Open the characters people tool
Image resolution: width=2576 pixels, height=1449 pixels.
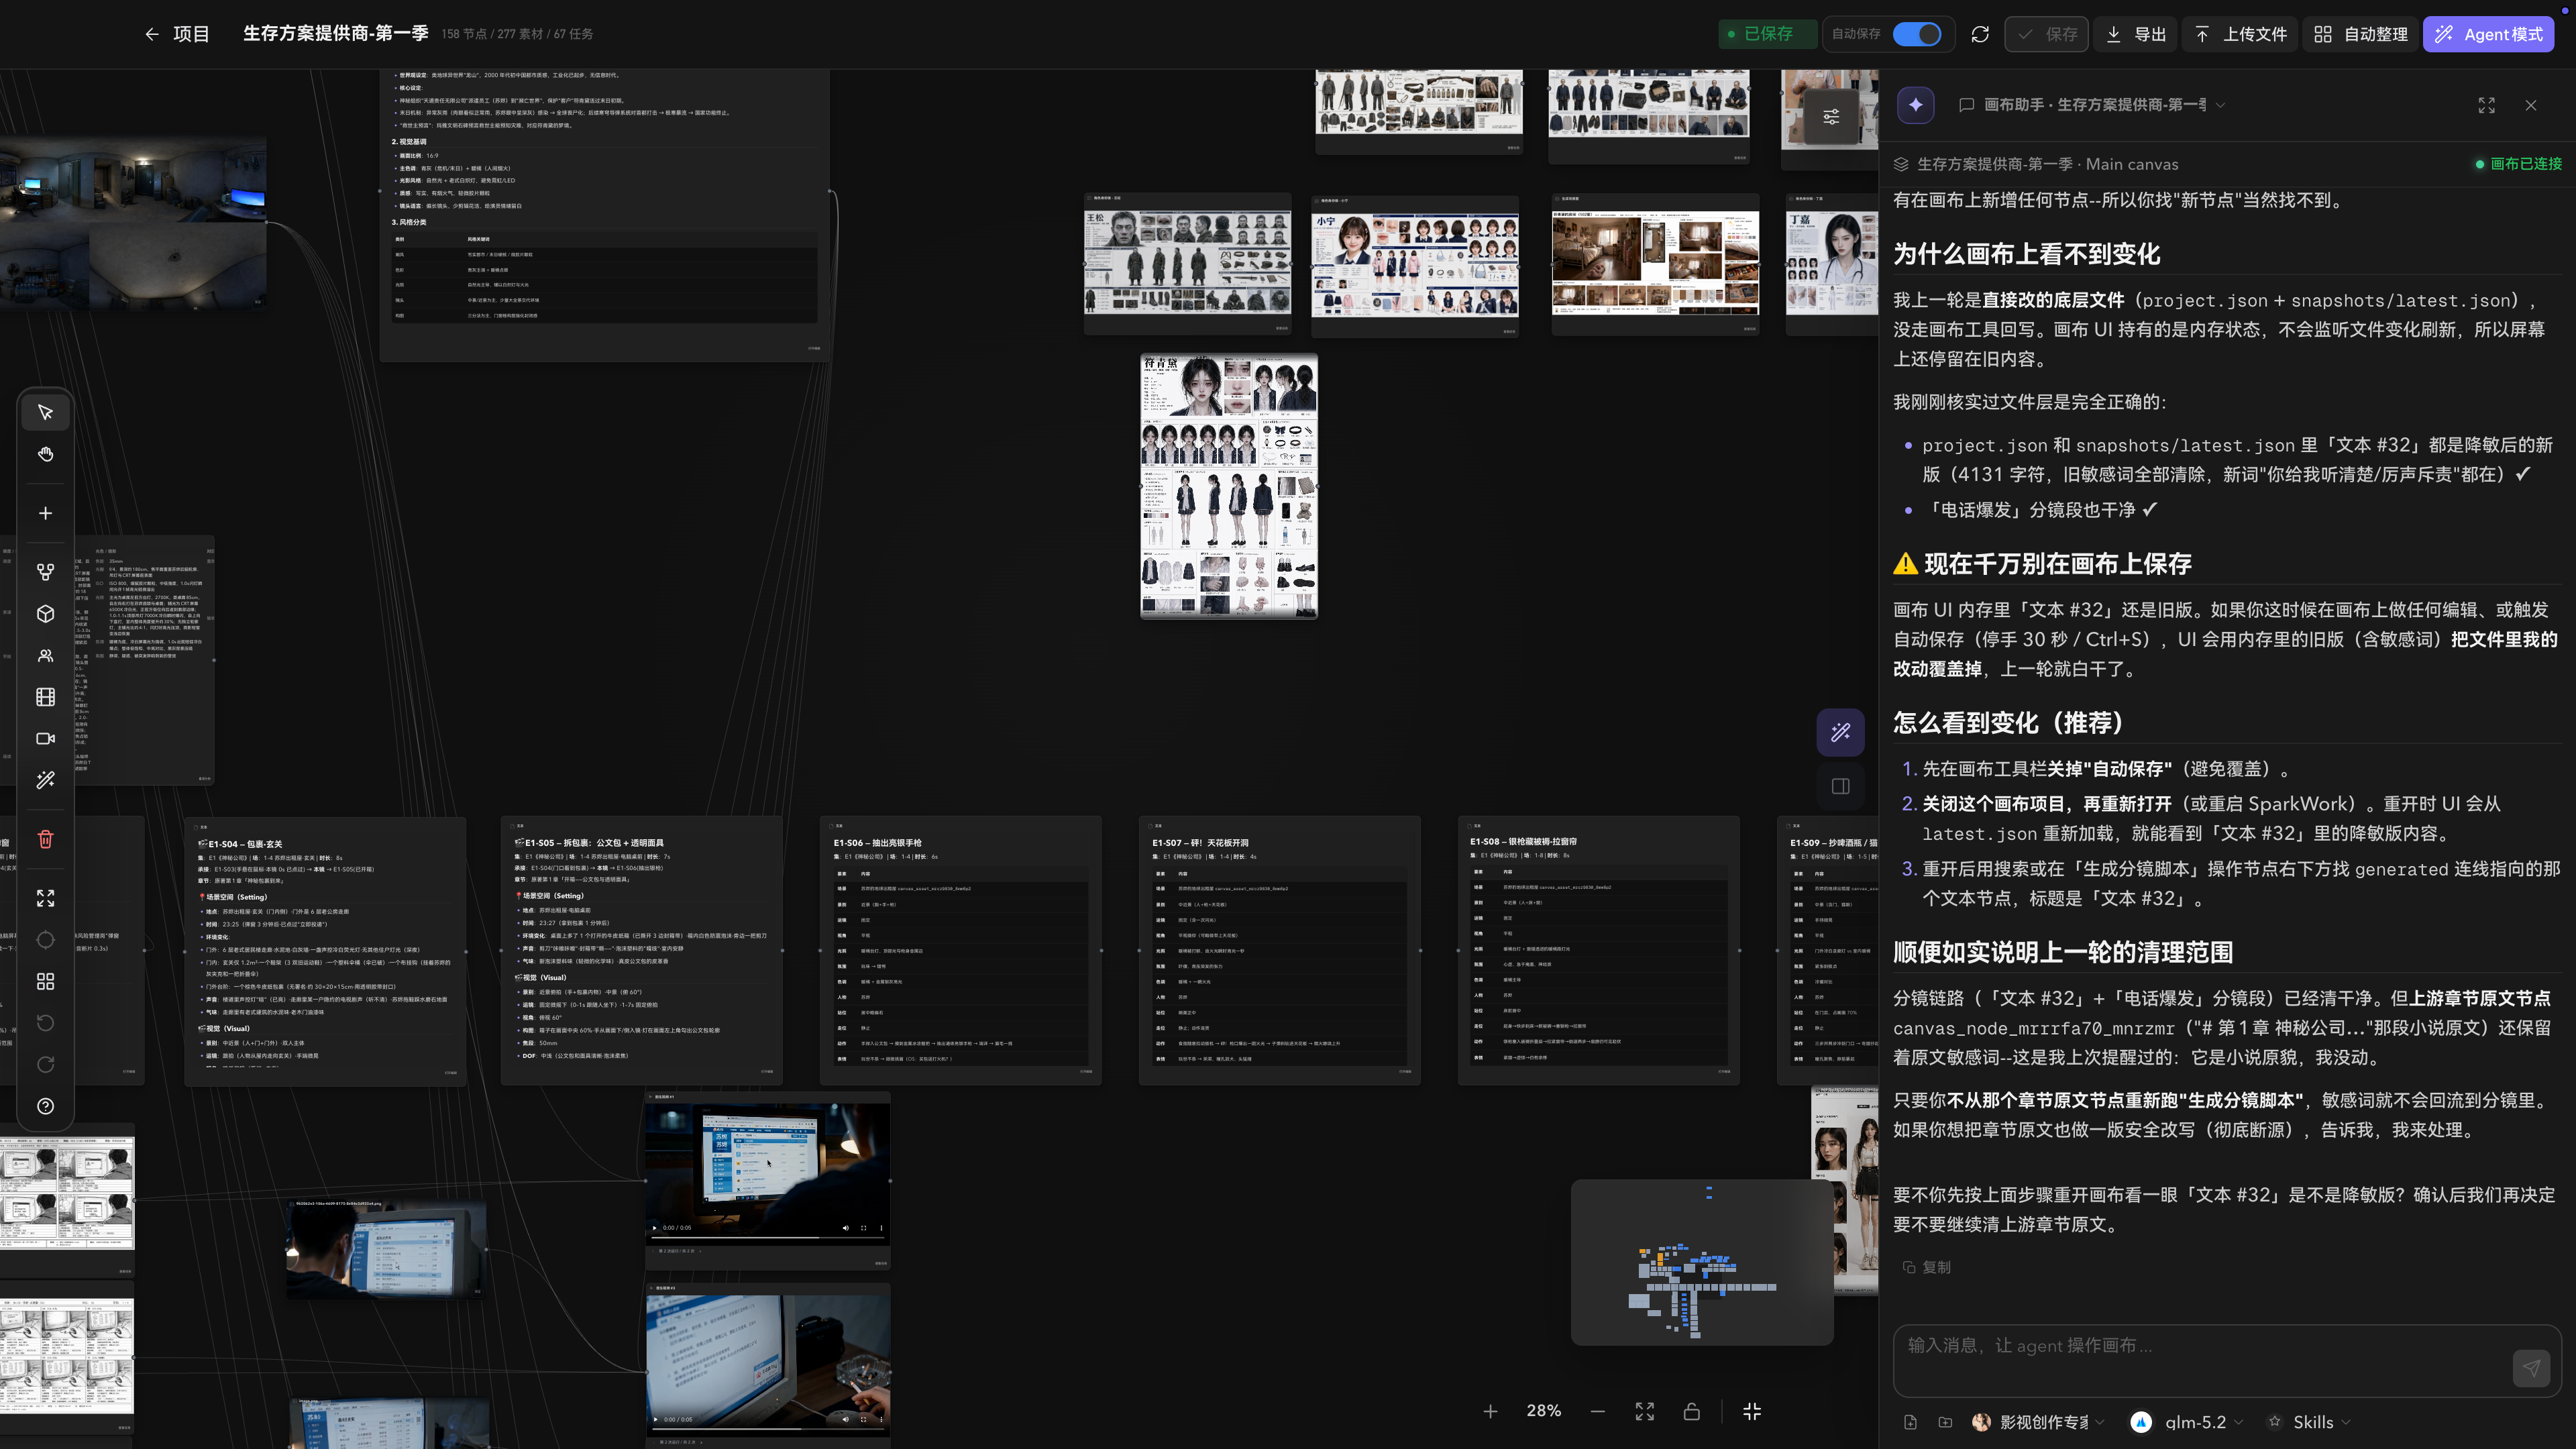click(45, 656)
